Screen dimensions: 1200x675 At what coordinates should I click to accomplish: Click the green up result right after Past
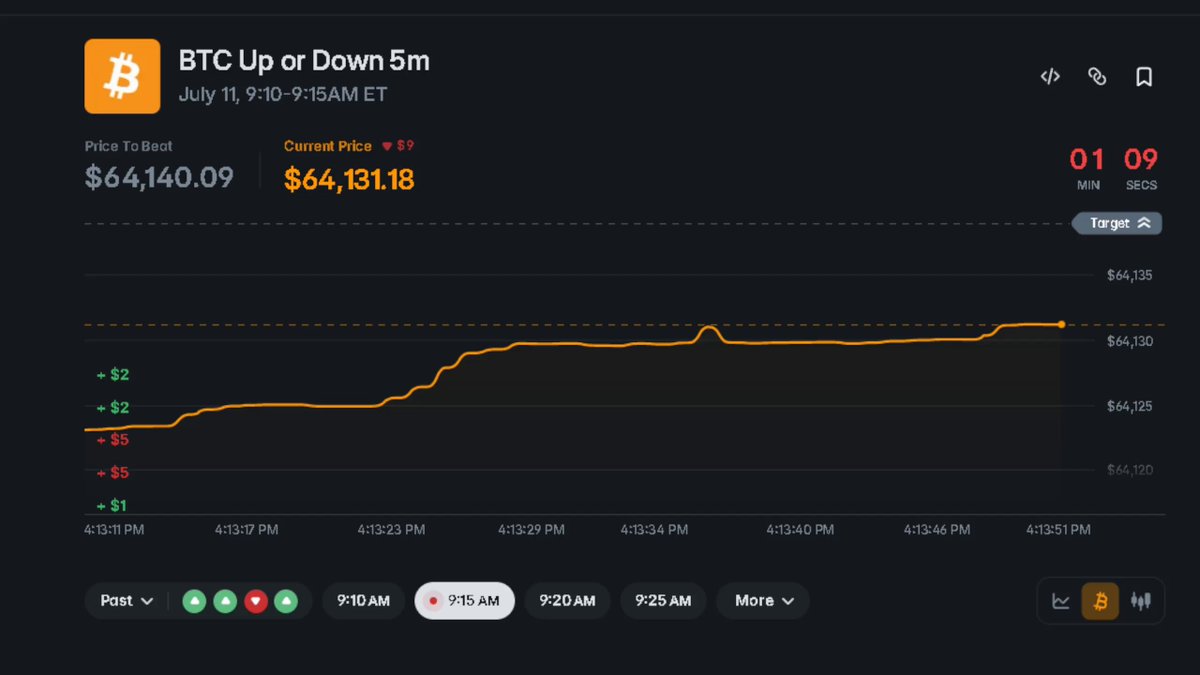195,601
